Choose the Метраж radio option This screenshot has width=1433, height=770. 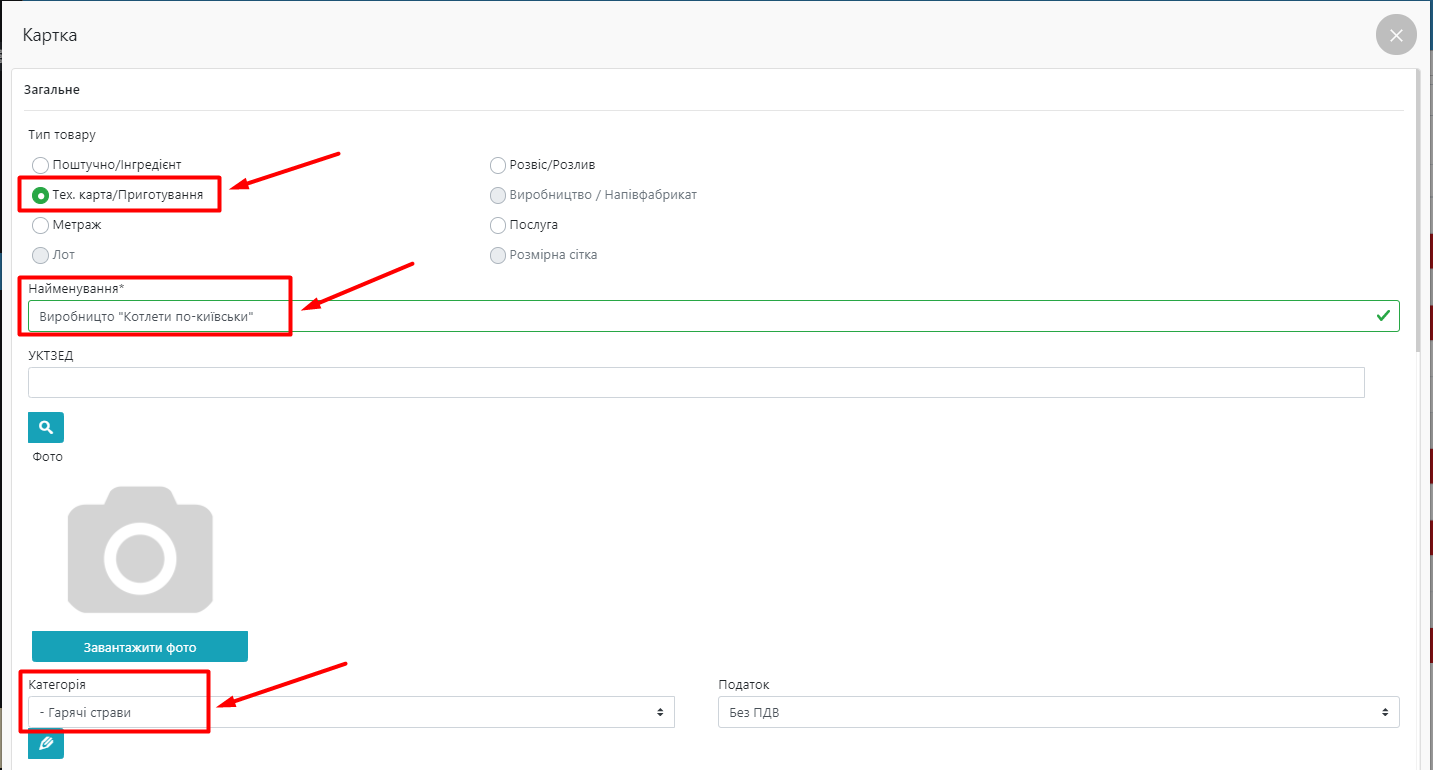pos(41,225)
